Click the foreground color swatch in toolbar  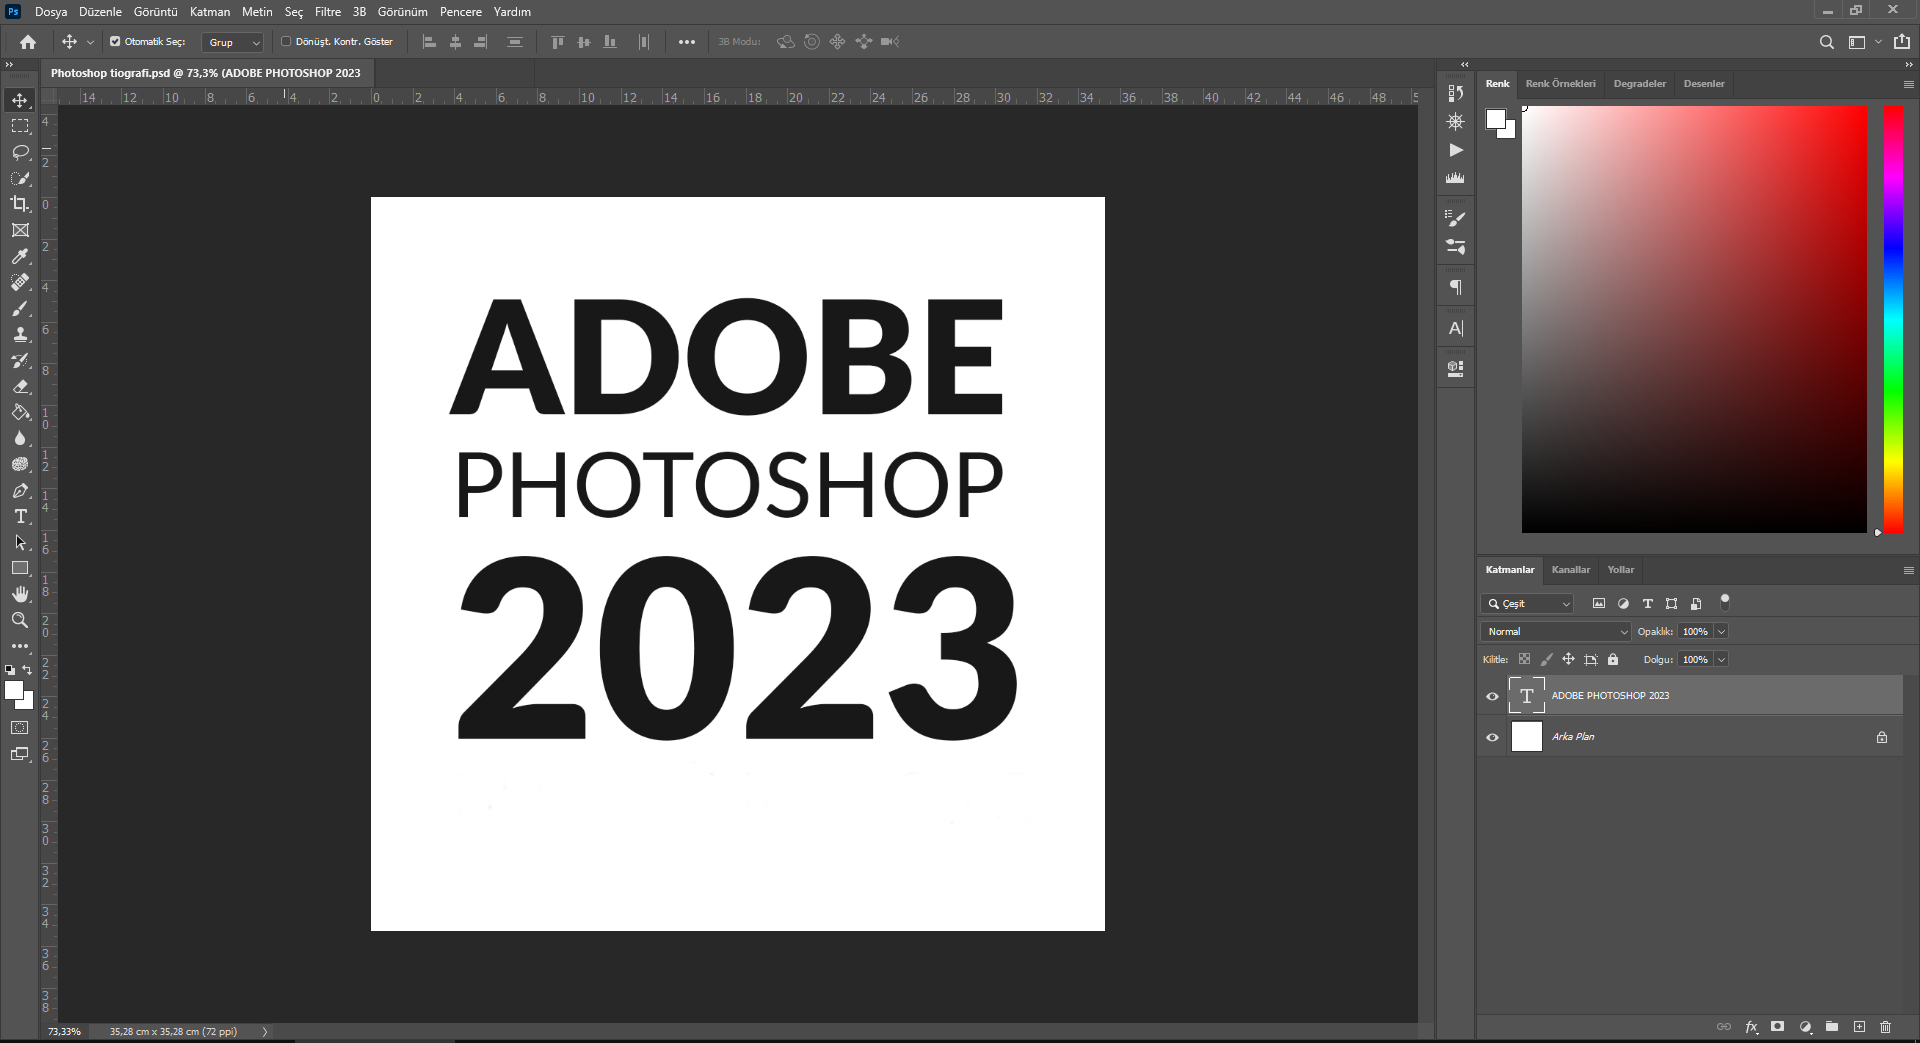14,690
